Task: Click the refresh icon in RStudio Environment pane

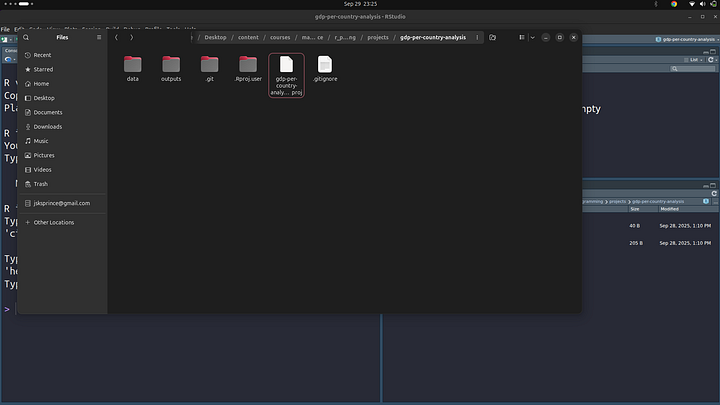Action: tap(710, 60)
